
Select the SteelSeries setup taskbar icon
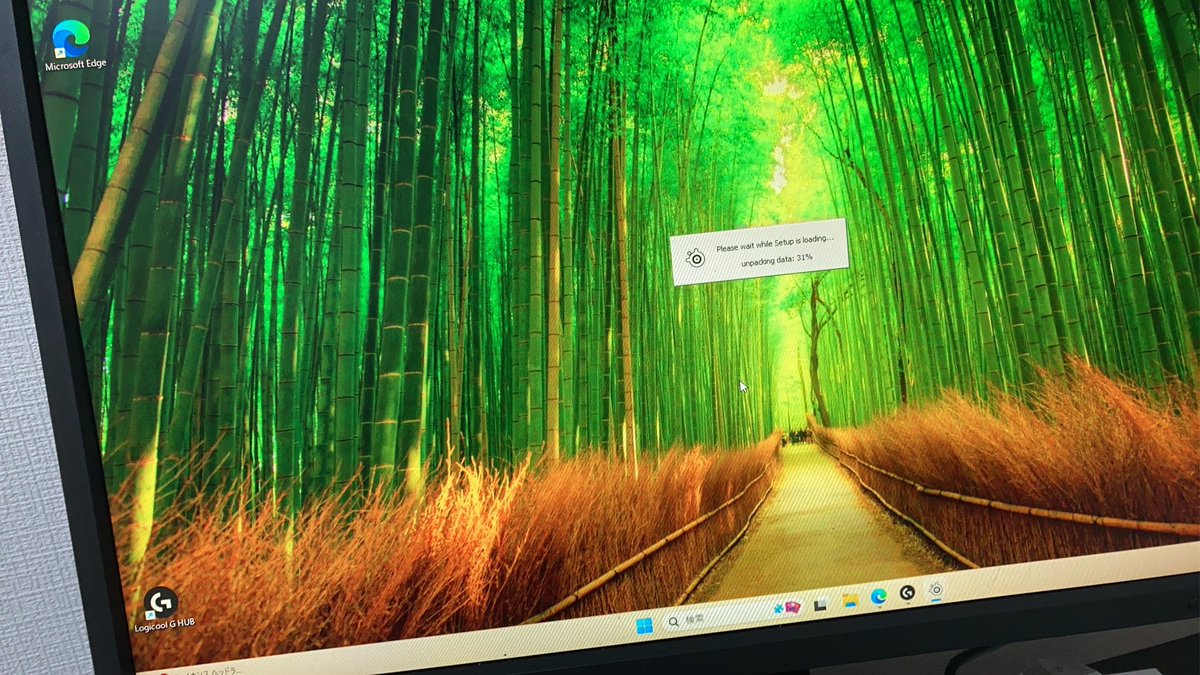936,589
